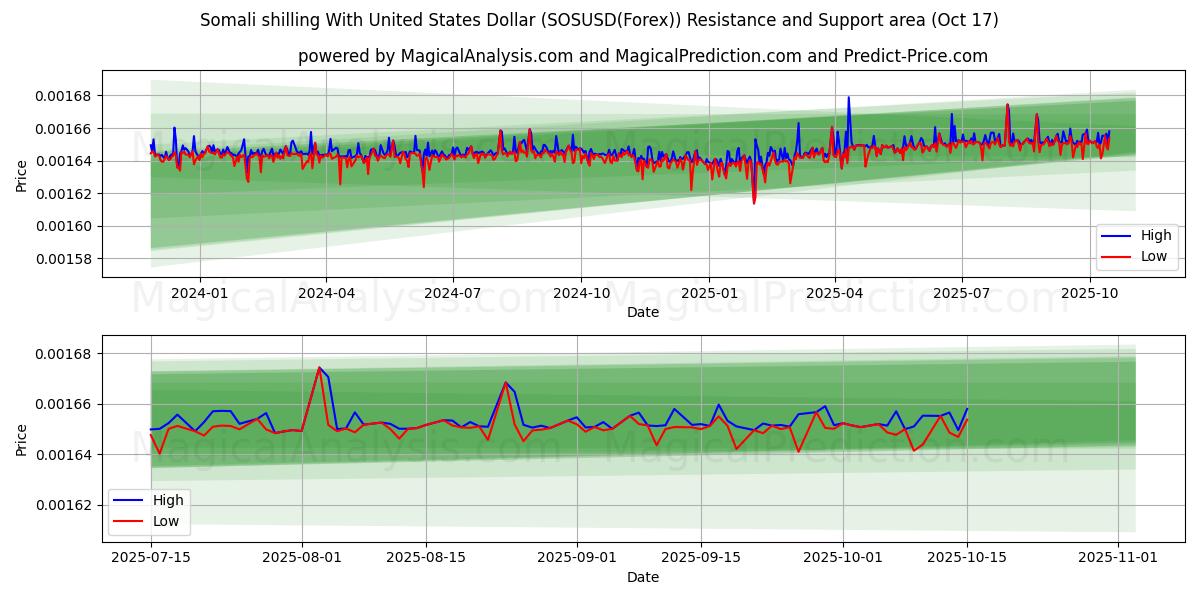The width and height of the screenshot is (1200, 600).
Task: Click the 'powered by MagicalAnalysis.com' subtitle
Action: (642, 56)
